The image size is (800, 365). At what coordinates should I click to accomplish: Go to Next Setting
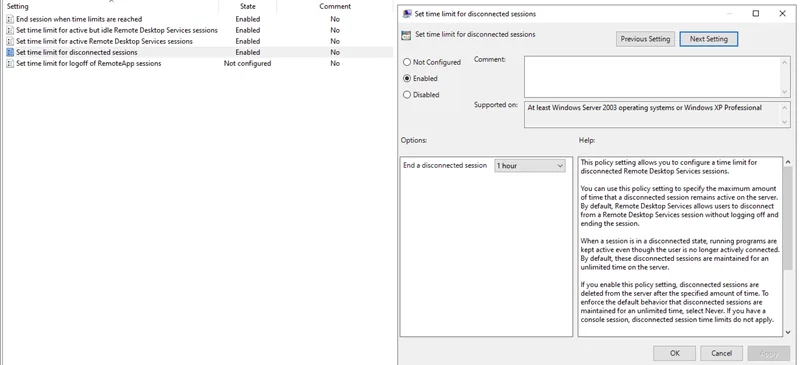(x=708, y=39)
